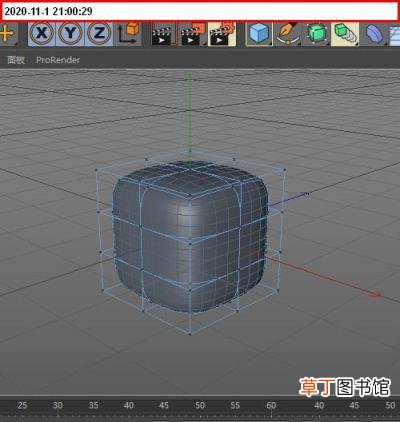Toggle the Z axis lock
Image resolution: width=400 pixels, height=422 pixels.
(99, 34)
